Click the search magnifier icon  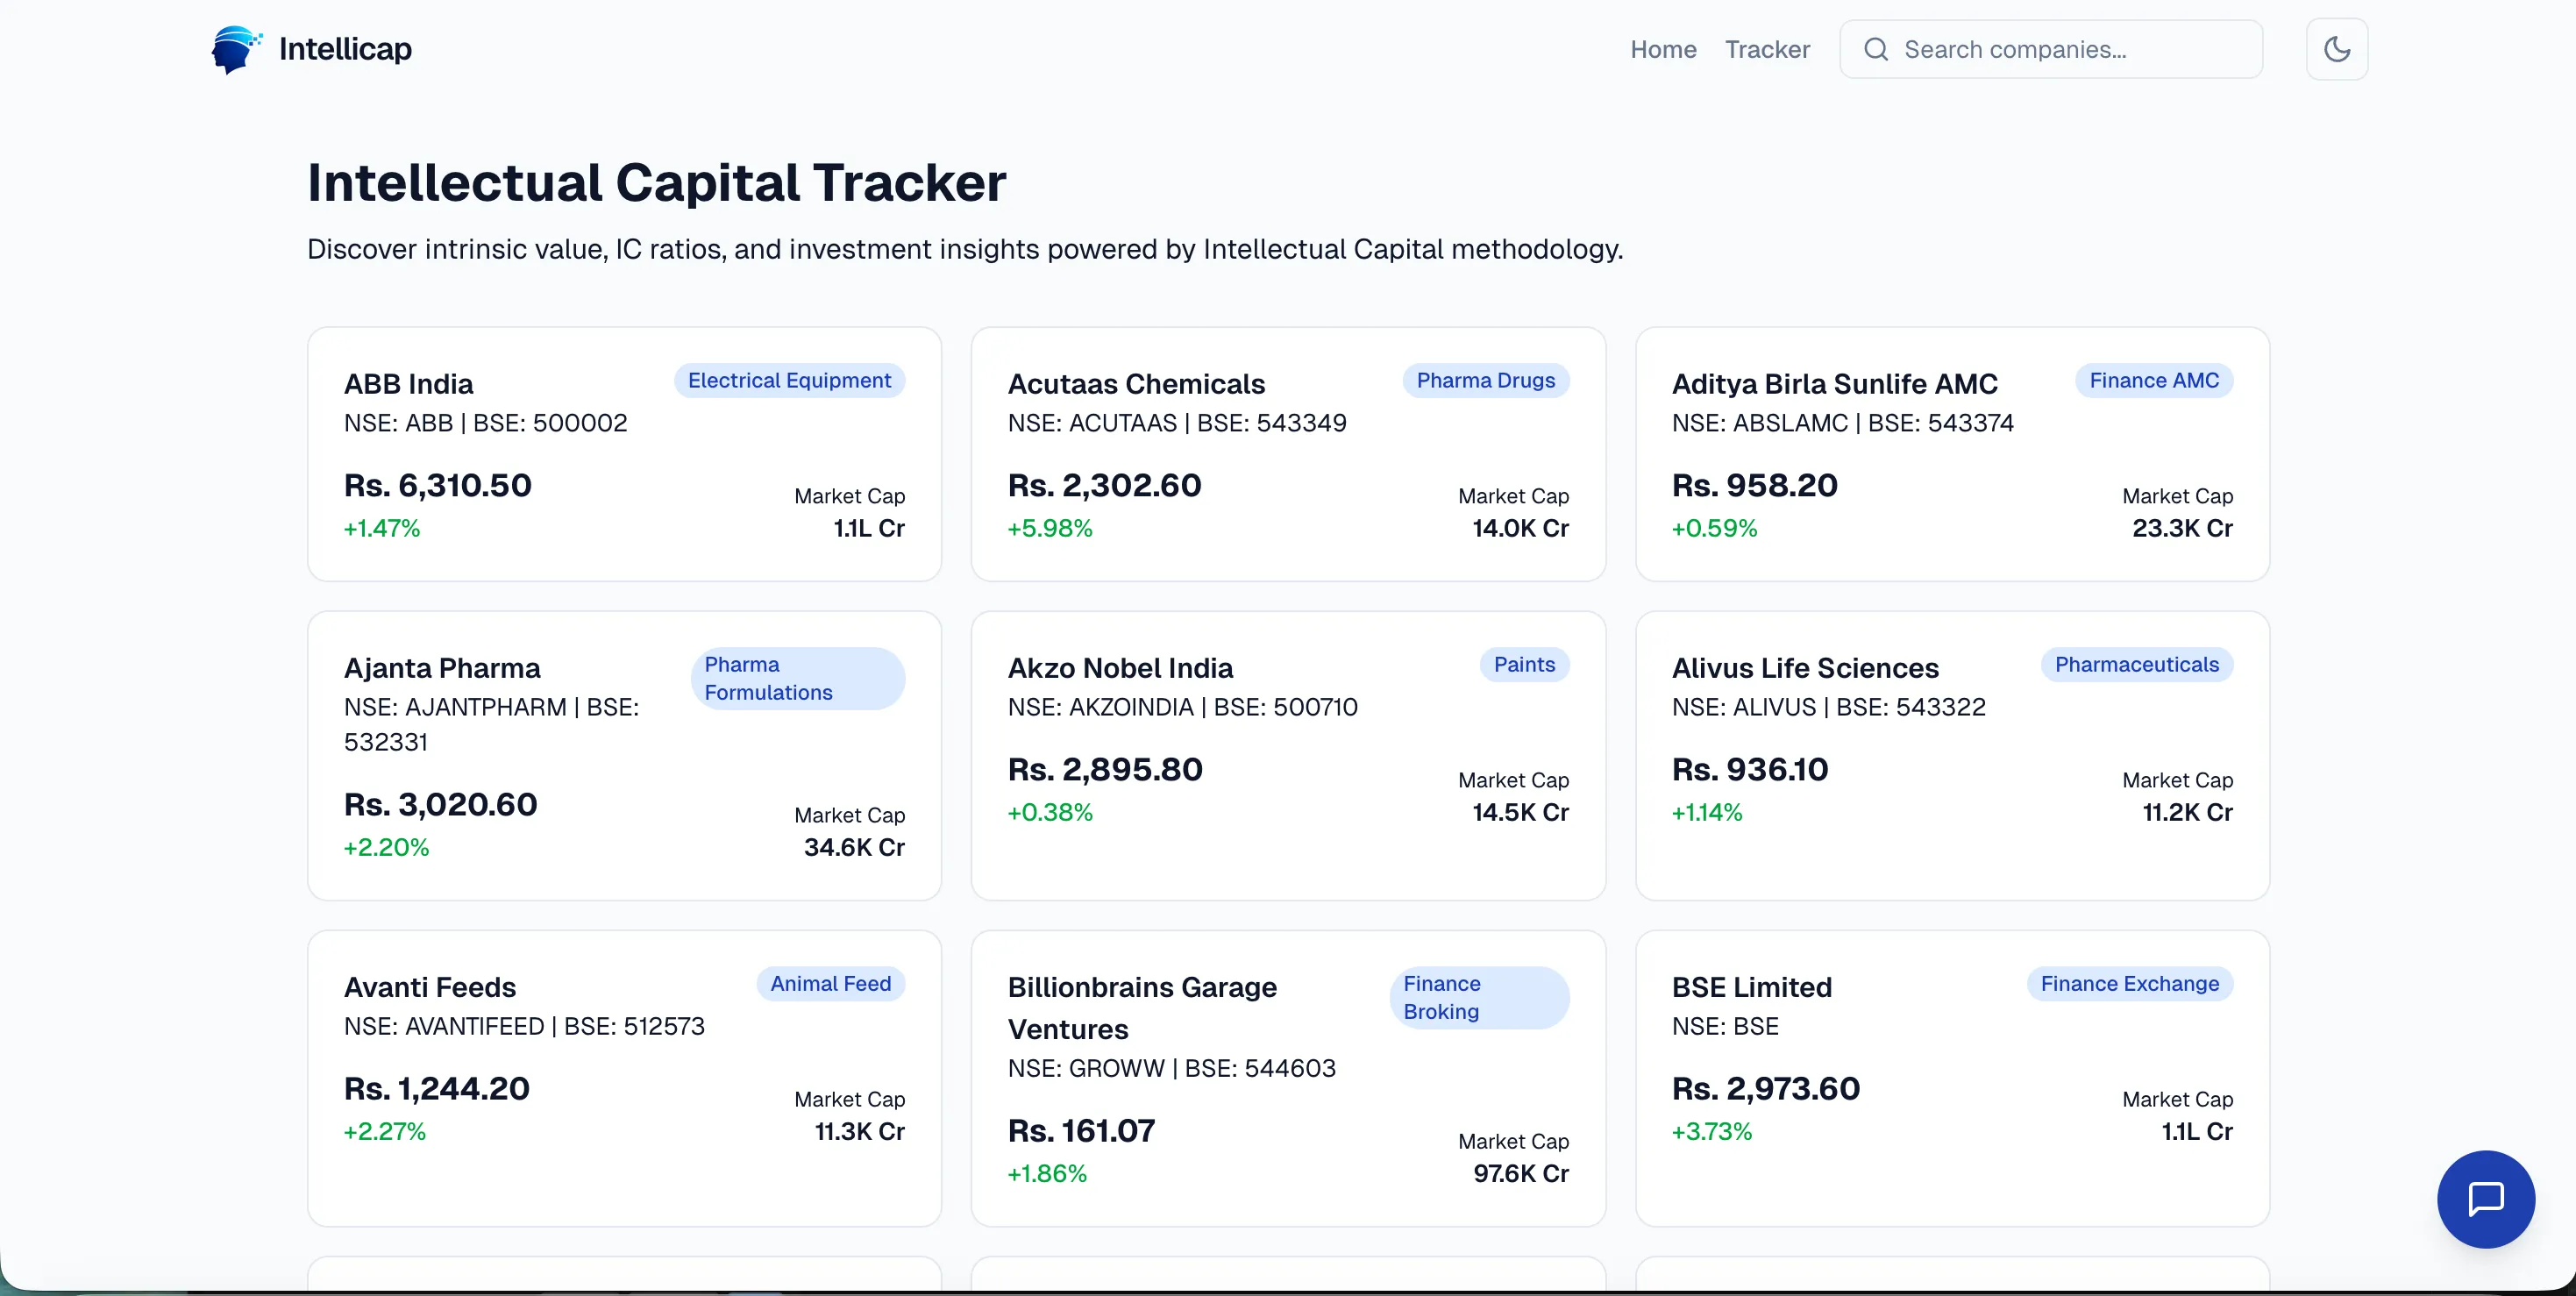1876,49
